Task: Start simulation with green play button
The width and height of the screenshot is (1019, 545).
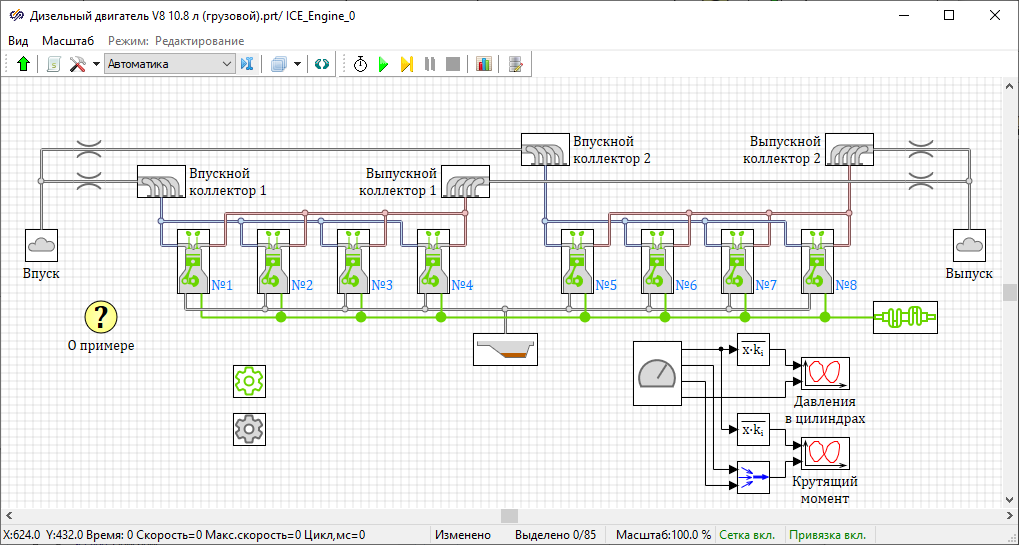Action: point(383,64)
